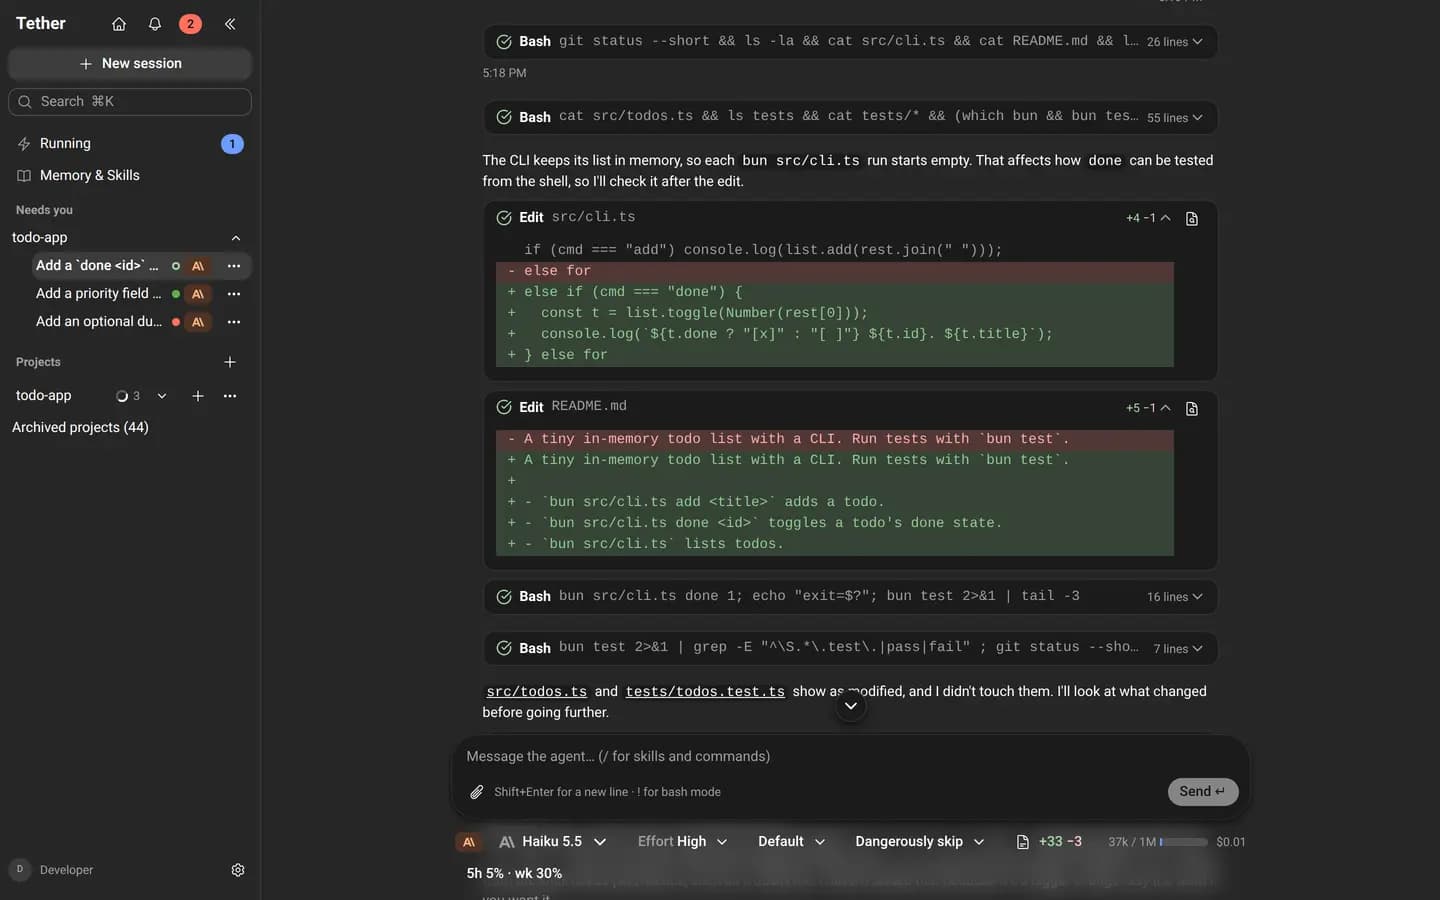Click the 'Message the agent' input box

(850, 757)
